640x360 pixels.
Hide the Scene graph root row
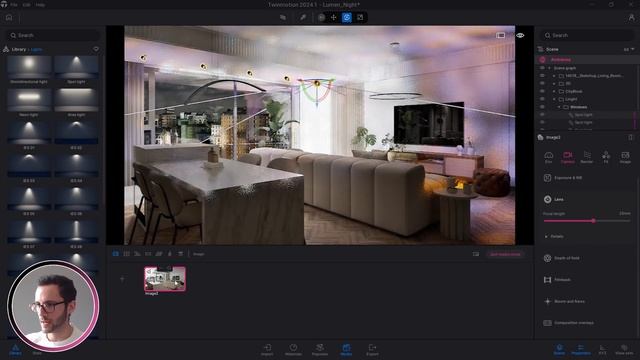pyautogui.click(x=542, y=68)
